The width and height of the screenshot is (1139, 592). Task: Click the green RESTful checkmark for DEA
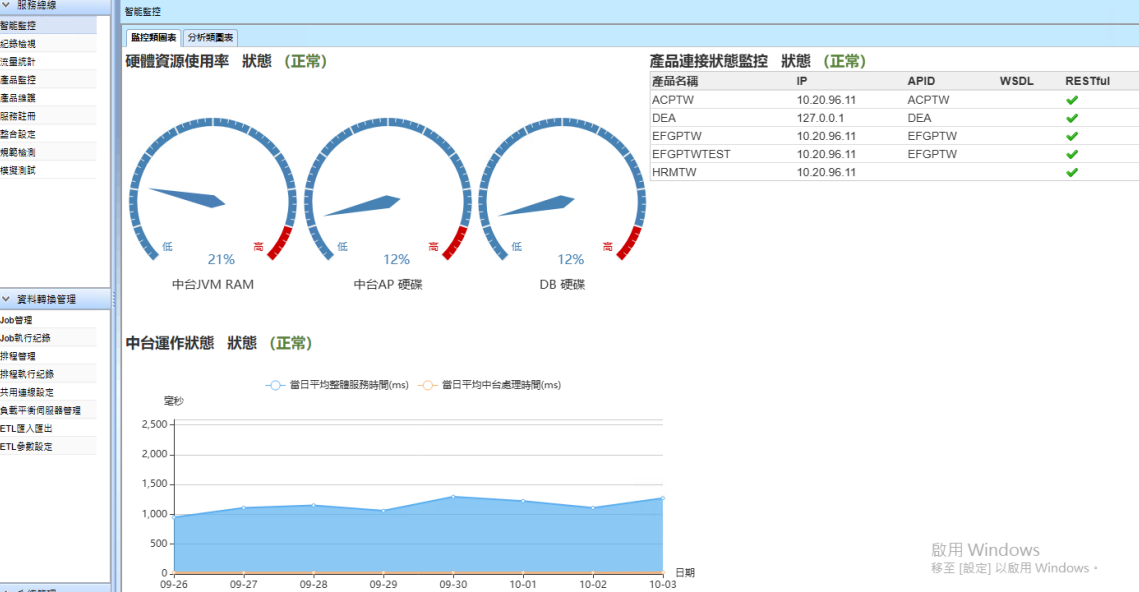click(1071, 118)
